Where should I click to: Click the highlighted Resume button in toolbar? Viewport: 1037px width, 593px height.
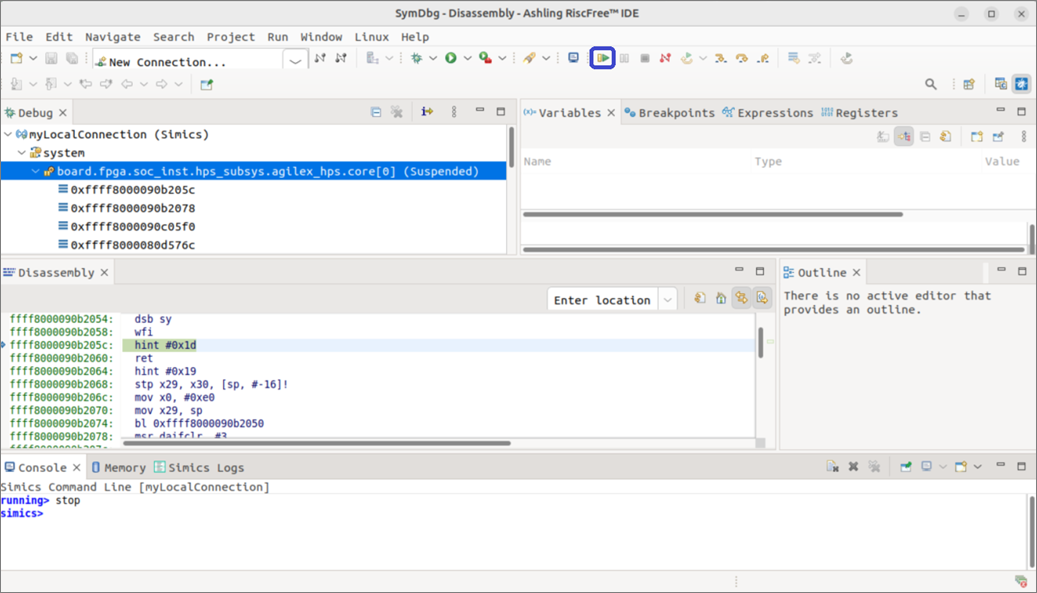603,59
